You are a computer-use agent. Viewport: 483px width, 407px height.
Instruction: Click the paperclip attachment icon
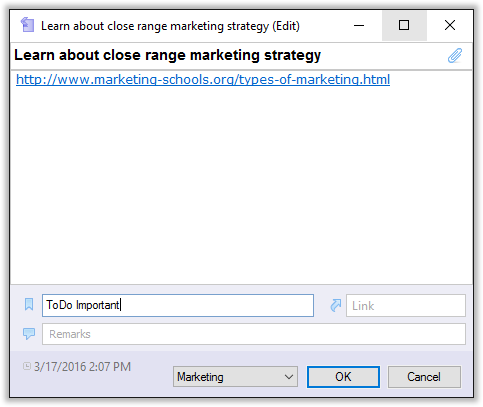[x=455, y=56]
